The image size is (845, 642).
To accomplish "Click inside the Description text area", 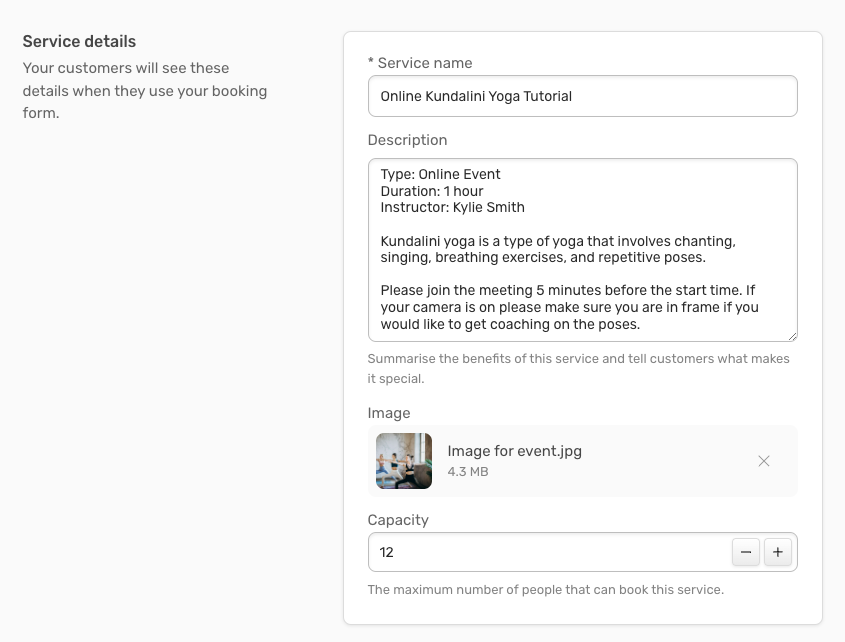I will [x=583, y=250].
